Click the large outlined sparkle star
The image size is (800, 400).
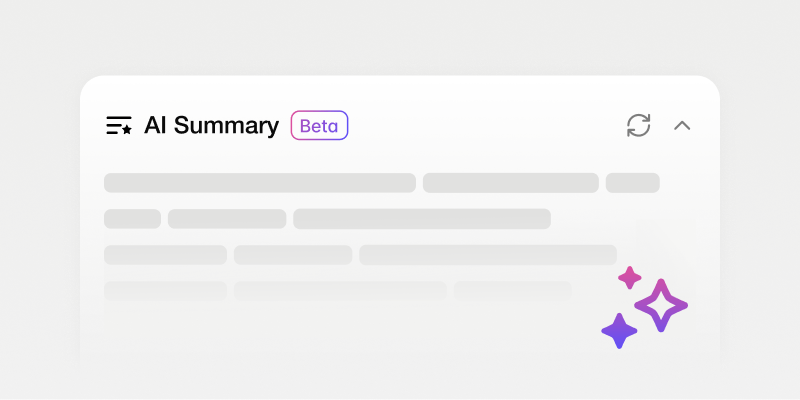tap(661, 305)
